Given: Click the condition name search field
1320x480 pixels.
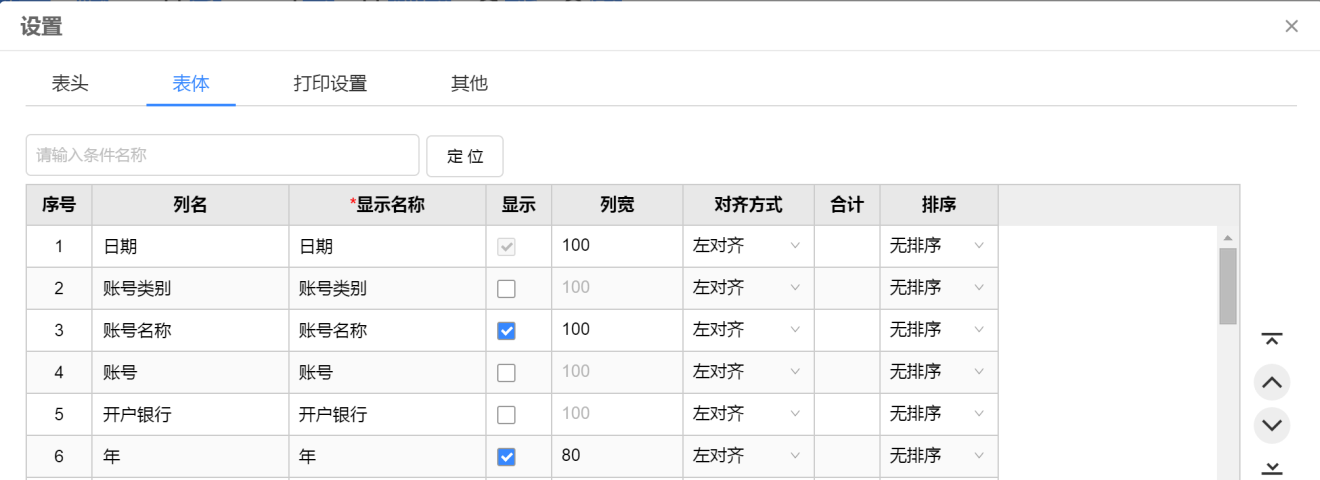Looking at the screenshot, I should (x=222, y=155).
